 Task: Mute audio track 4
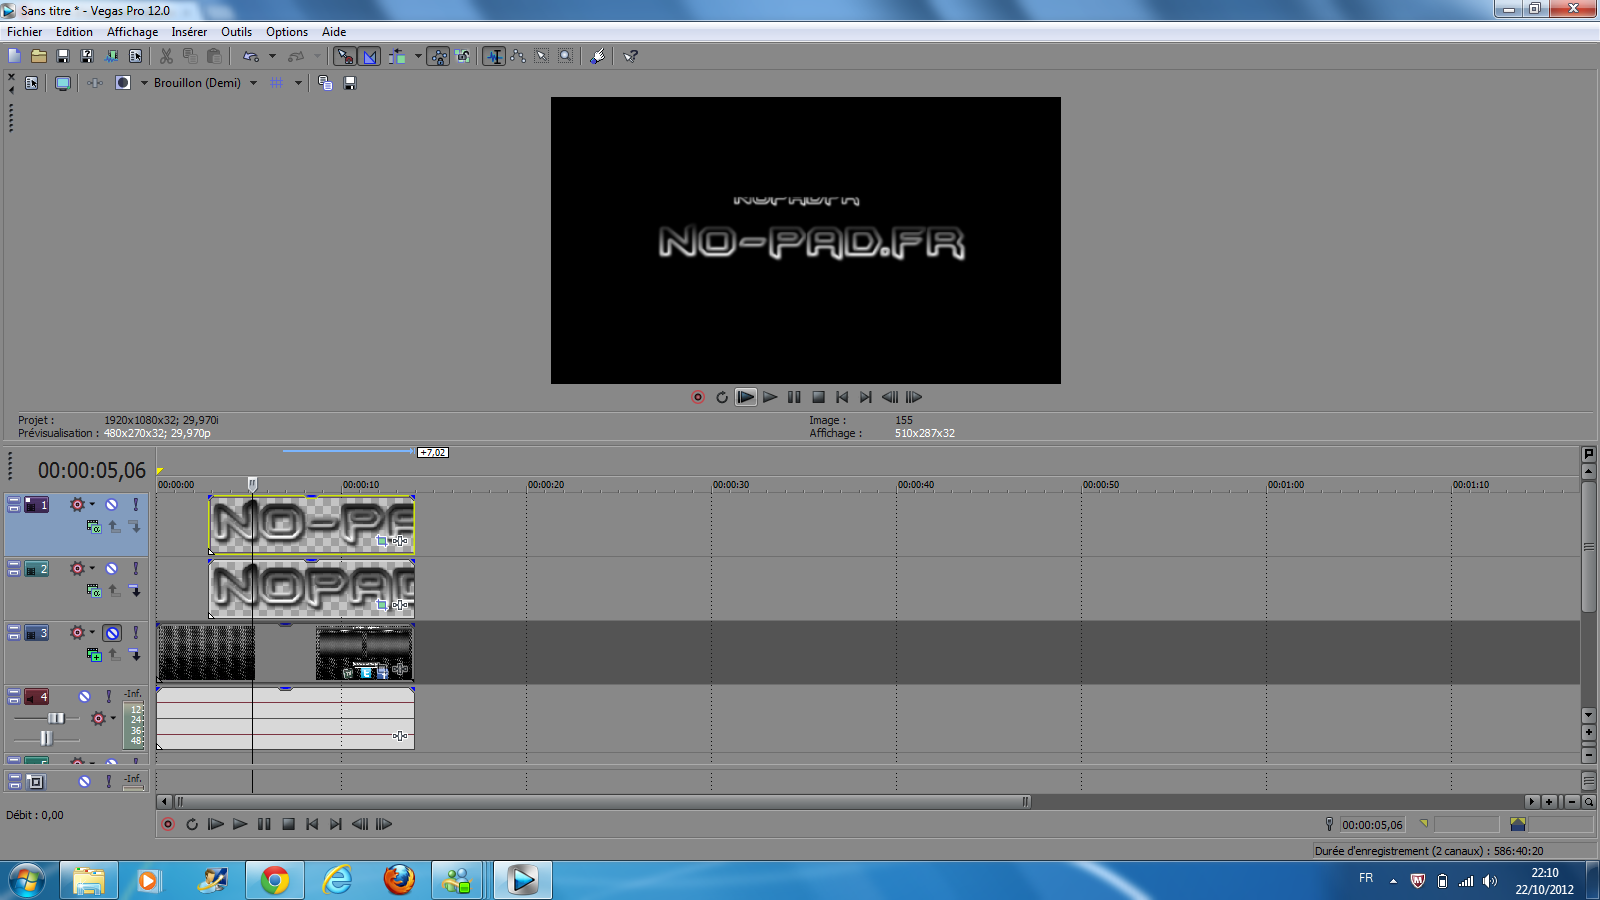84,697
